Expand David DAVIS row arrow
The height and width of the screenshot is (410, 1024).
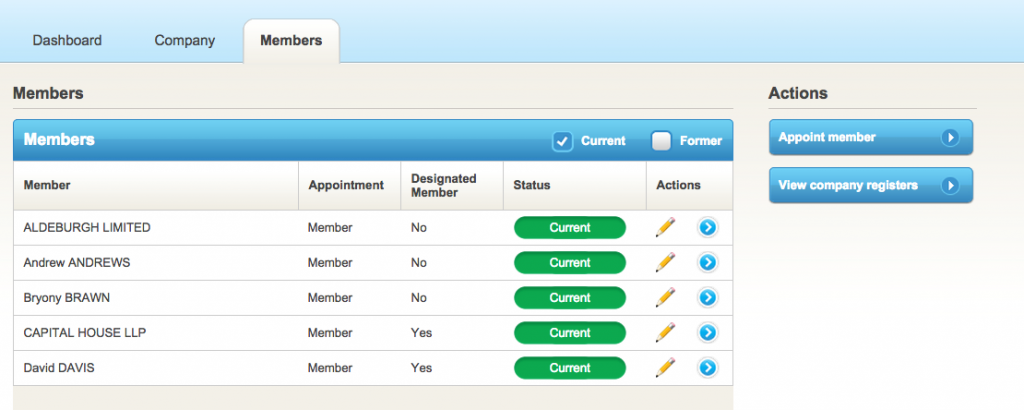tap(707, 368)
